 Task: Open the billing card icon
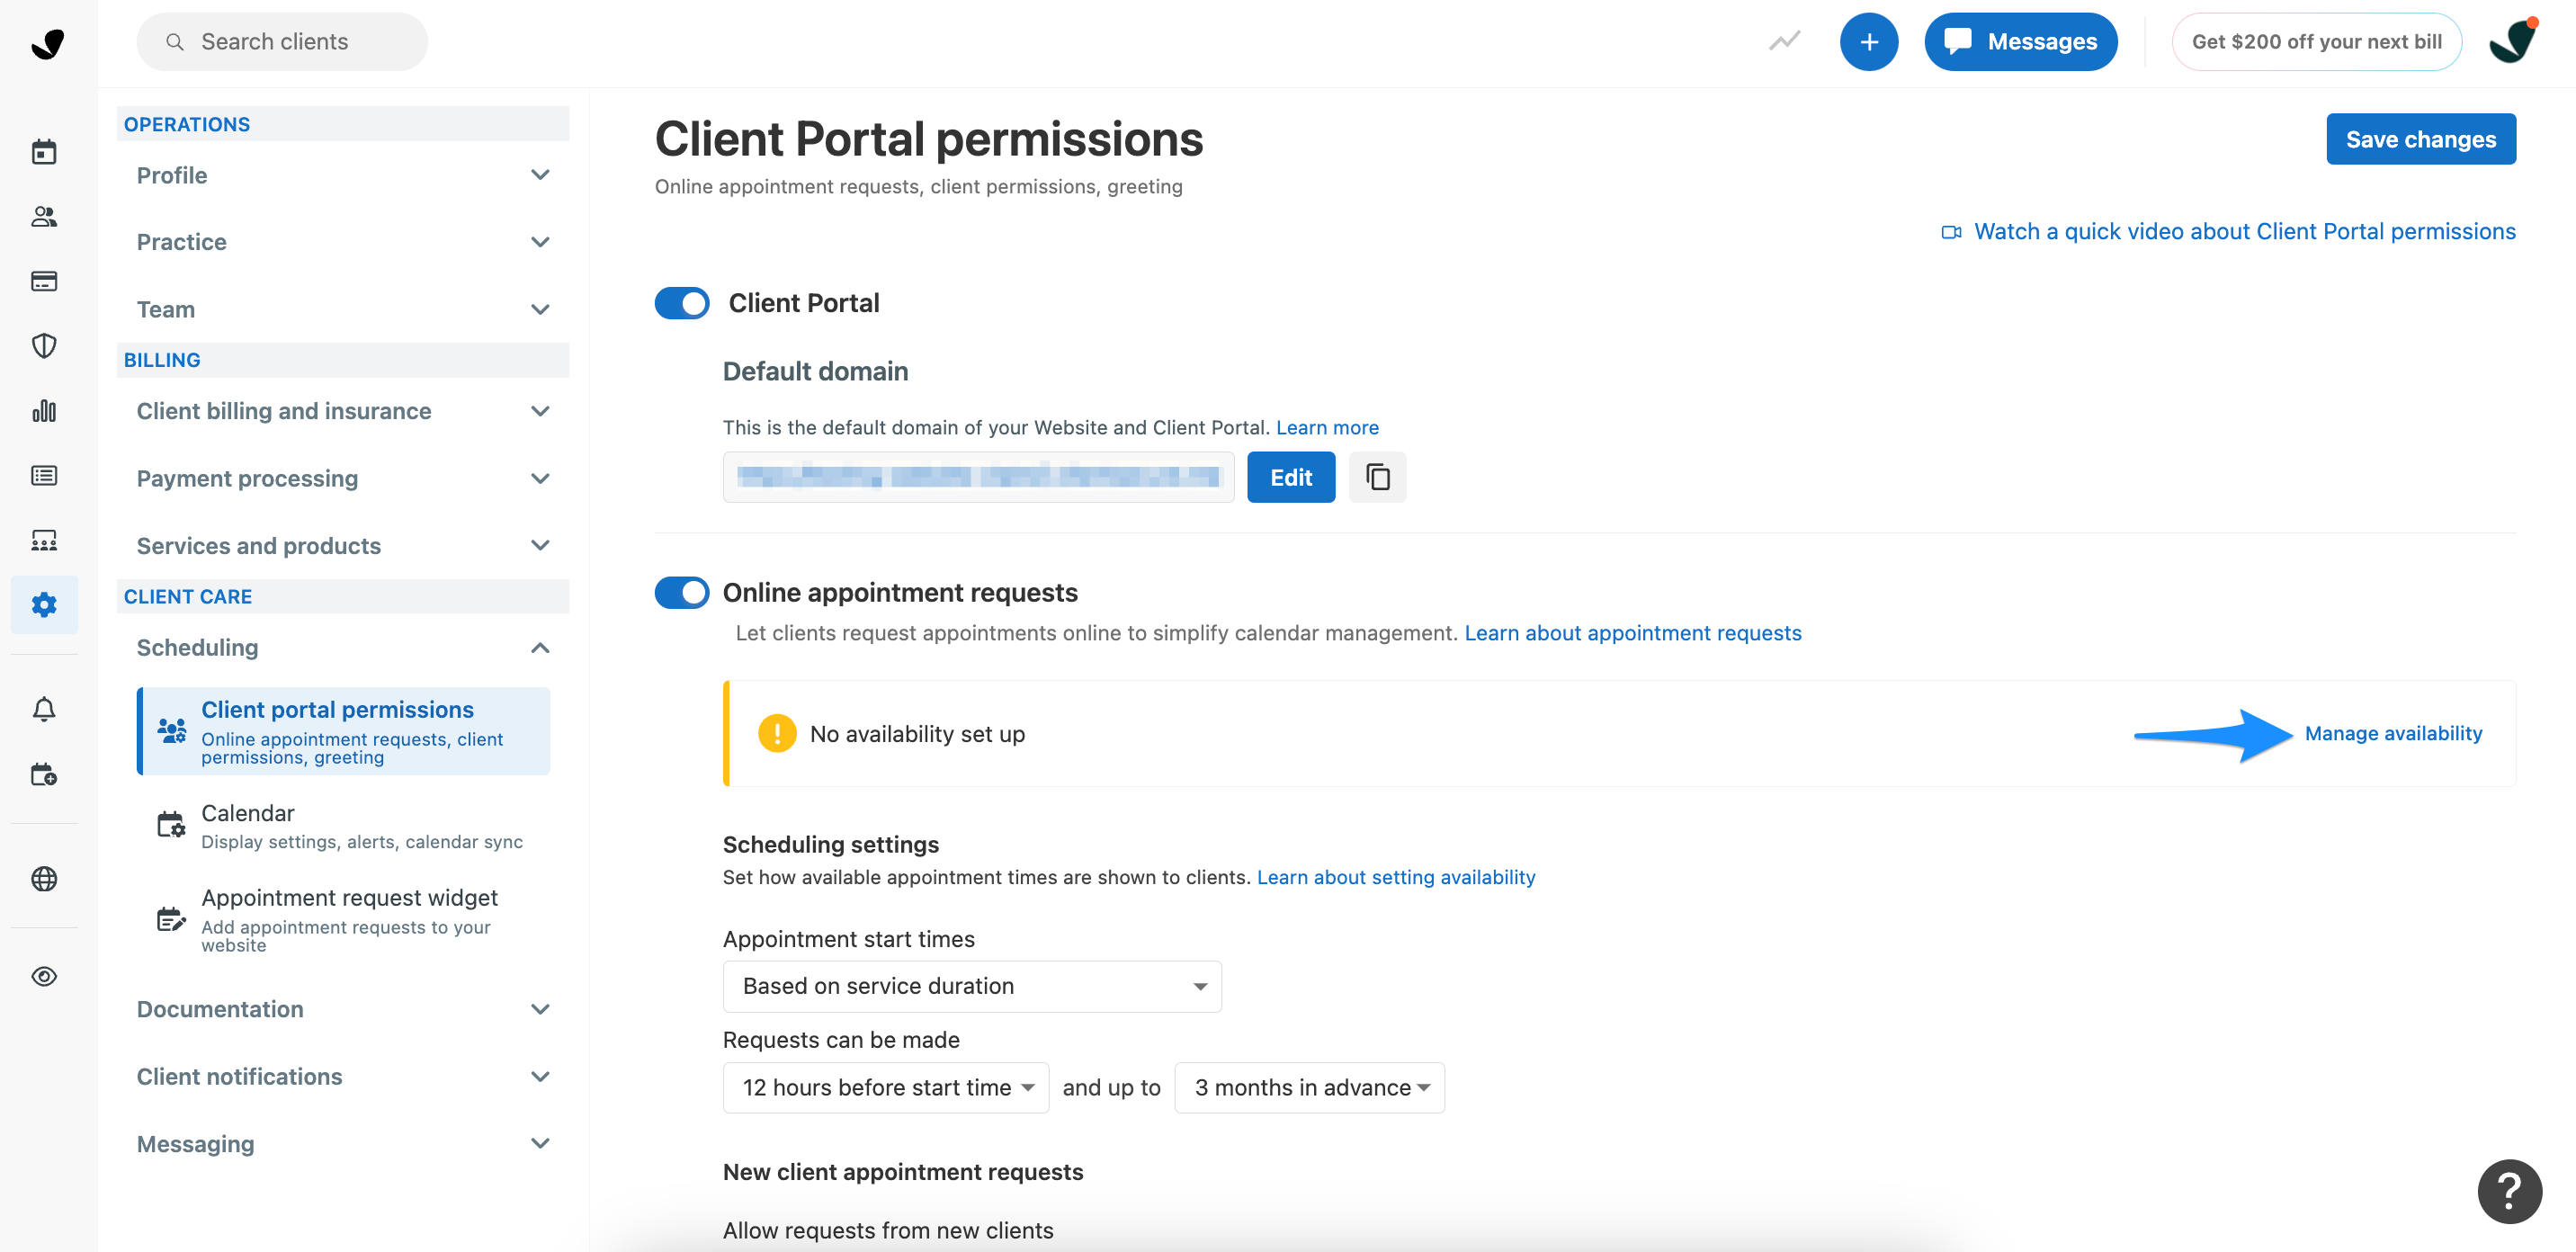tap(44, 281)
